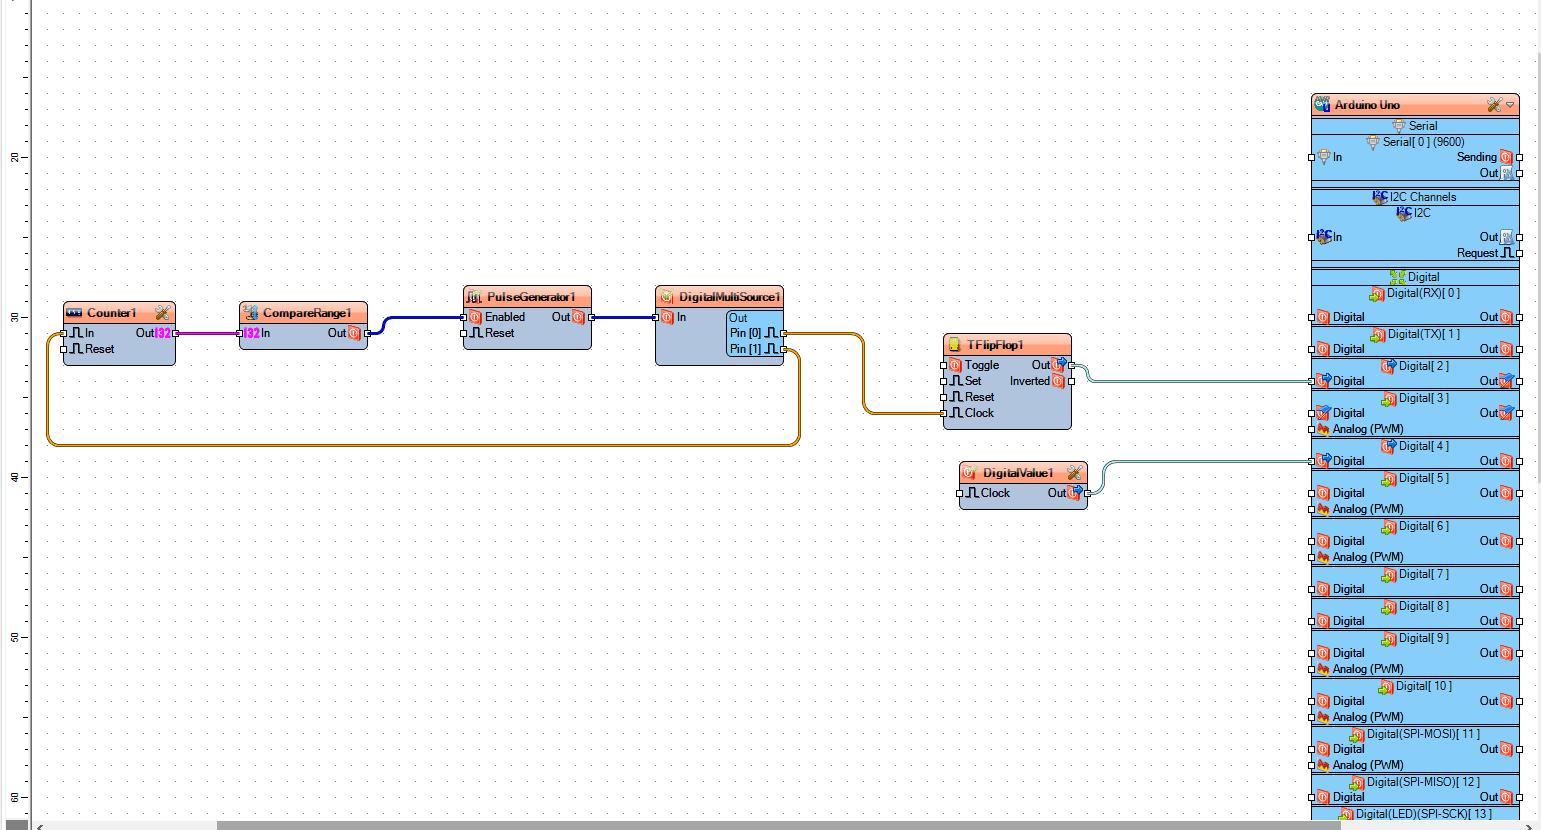
Task: Collapse the Arduino Uno dropdown arrow
Action: (1510, 105)
